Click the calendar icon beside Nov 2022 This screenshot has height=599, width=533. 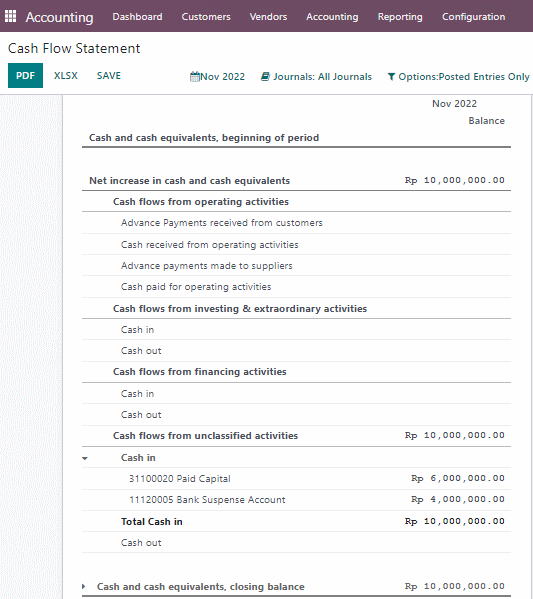click(x=195, y=77)
